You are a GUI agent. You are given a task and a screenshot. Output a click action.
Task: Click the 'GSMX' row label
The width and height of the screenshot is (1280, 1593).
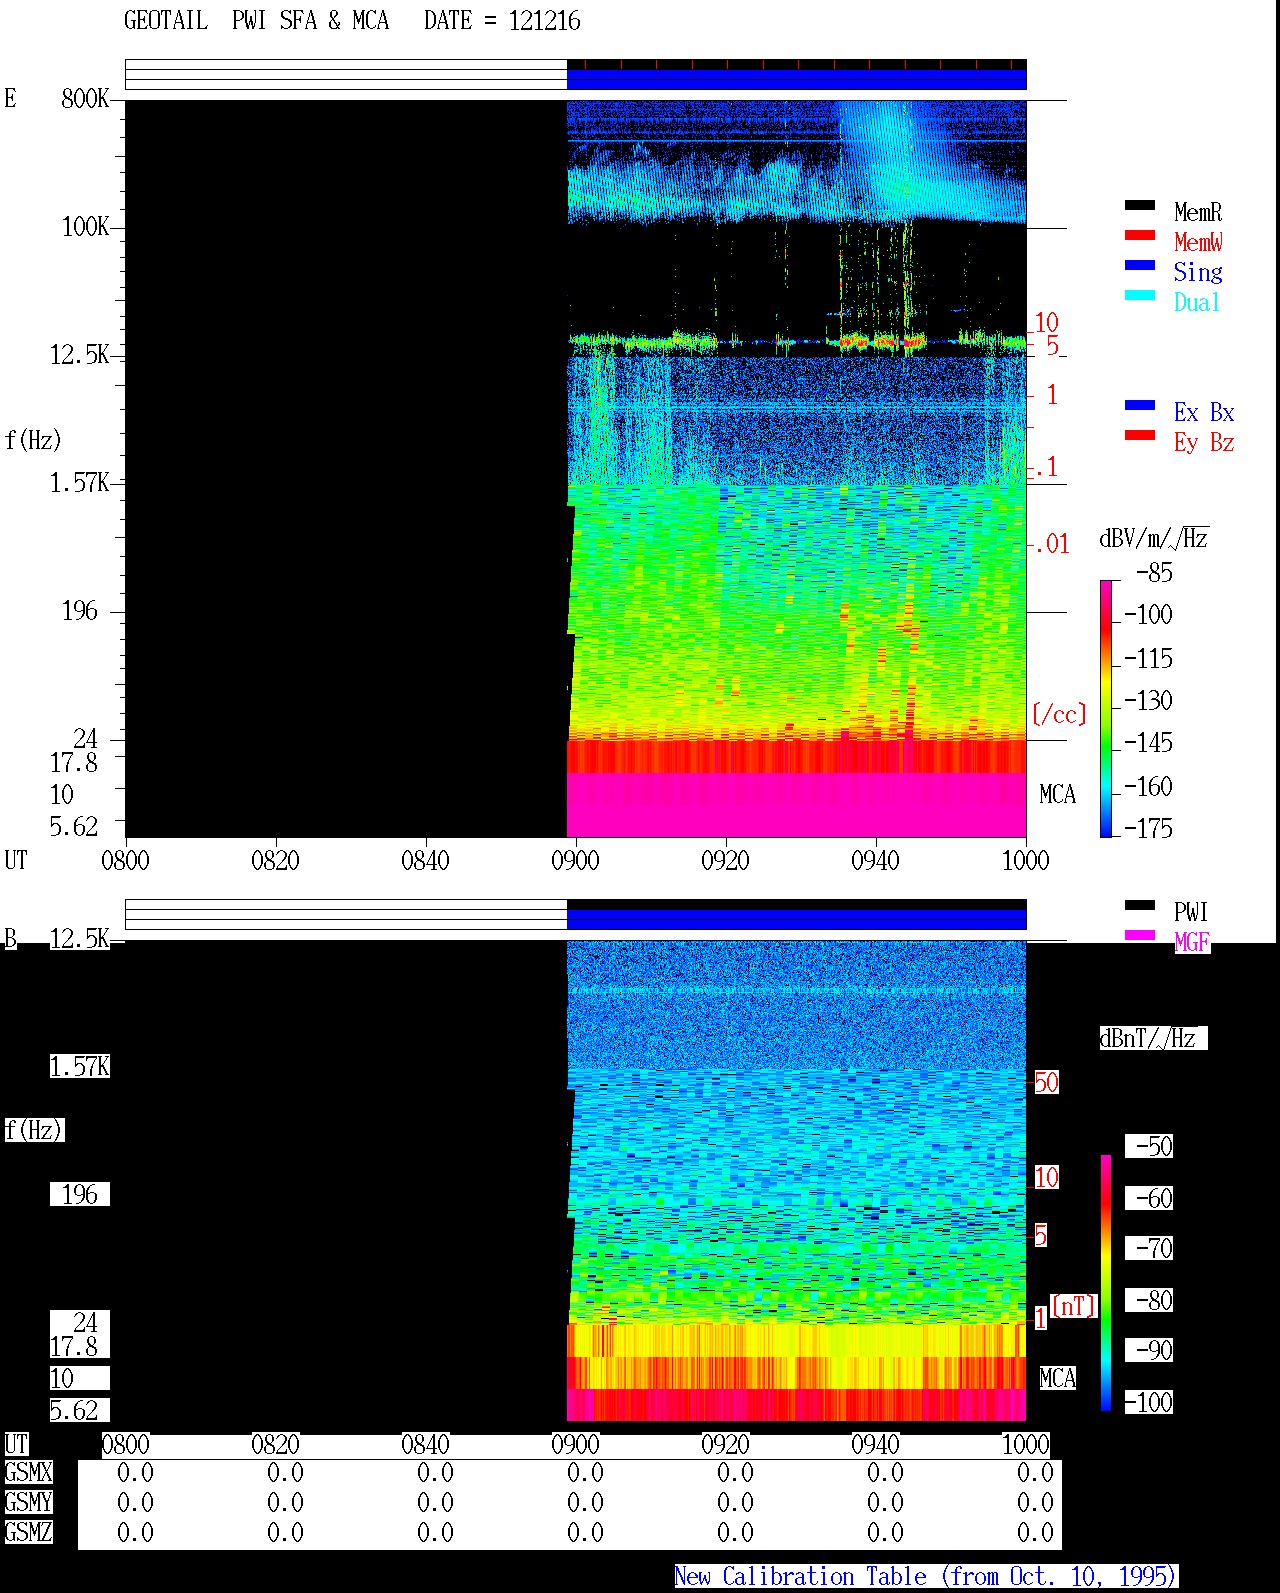(28, 1472)
